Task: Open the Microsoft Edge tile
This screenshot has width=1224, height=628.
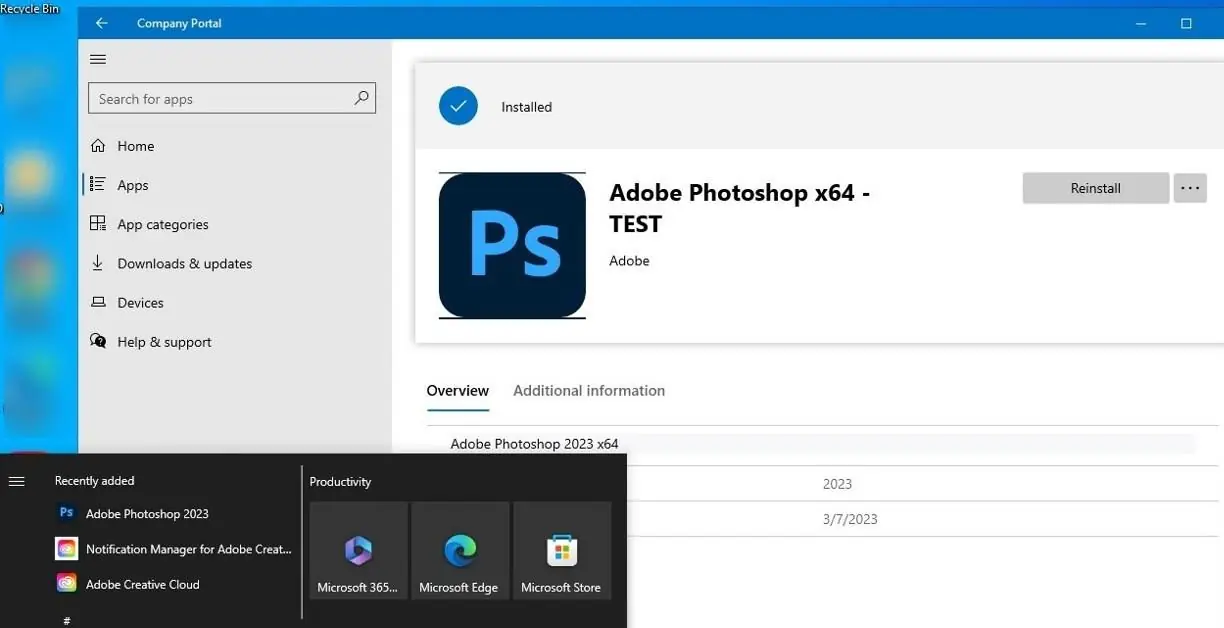Action: [x=460, y=550]
